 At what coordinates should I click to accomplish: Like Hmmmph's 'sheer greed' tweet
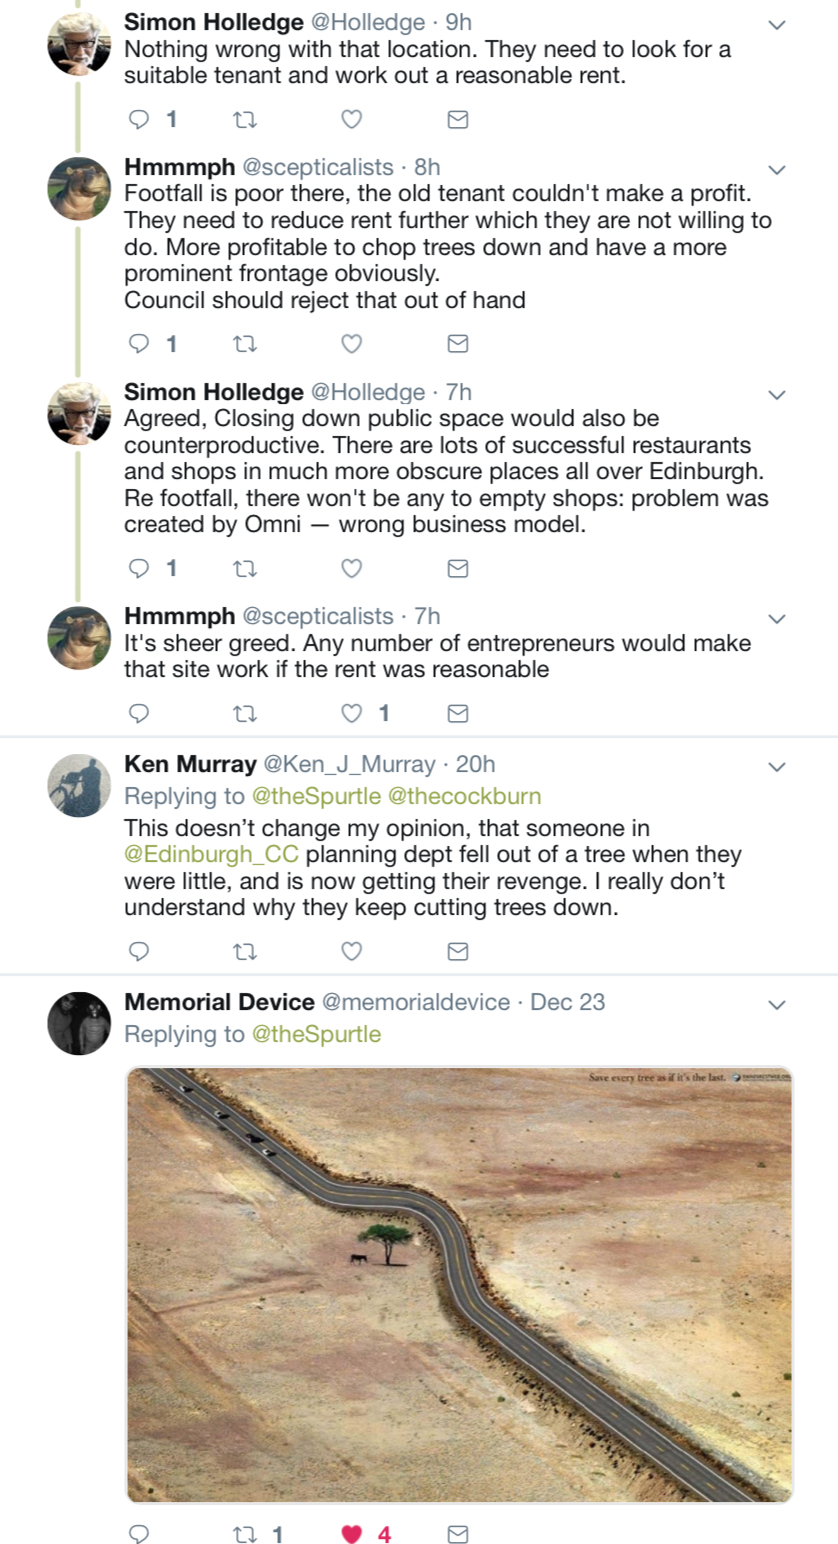351,713
